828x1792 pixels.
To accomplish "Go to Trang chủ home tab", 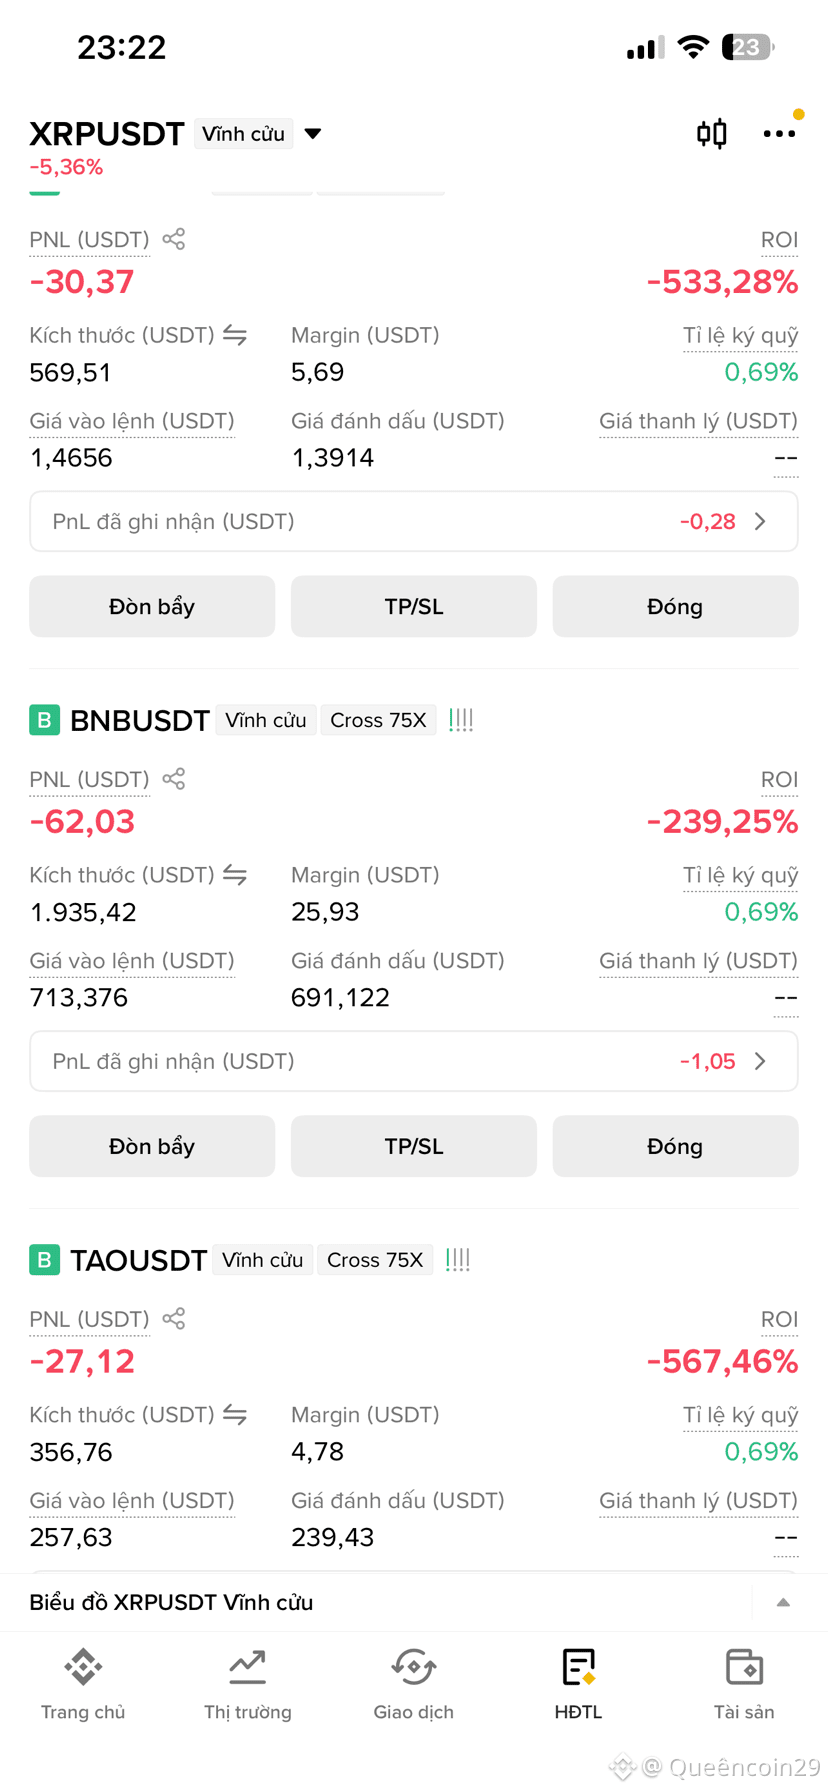I will click(83, 1685).
